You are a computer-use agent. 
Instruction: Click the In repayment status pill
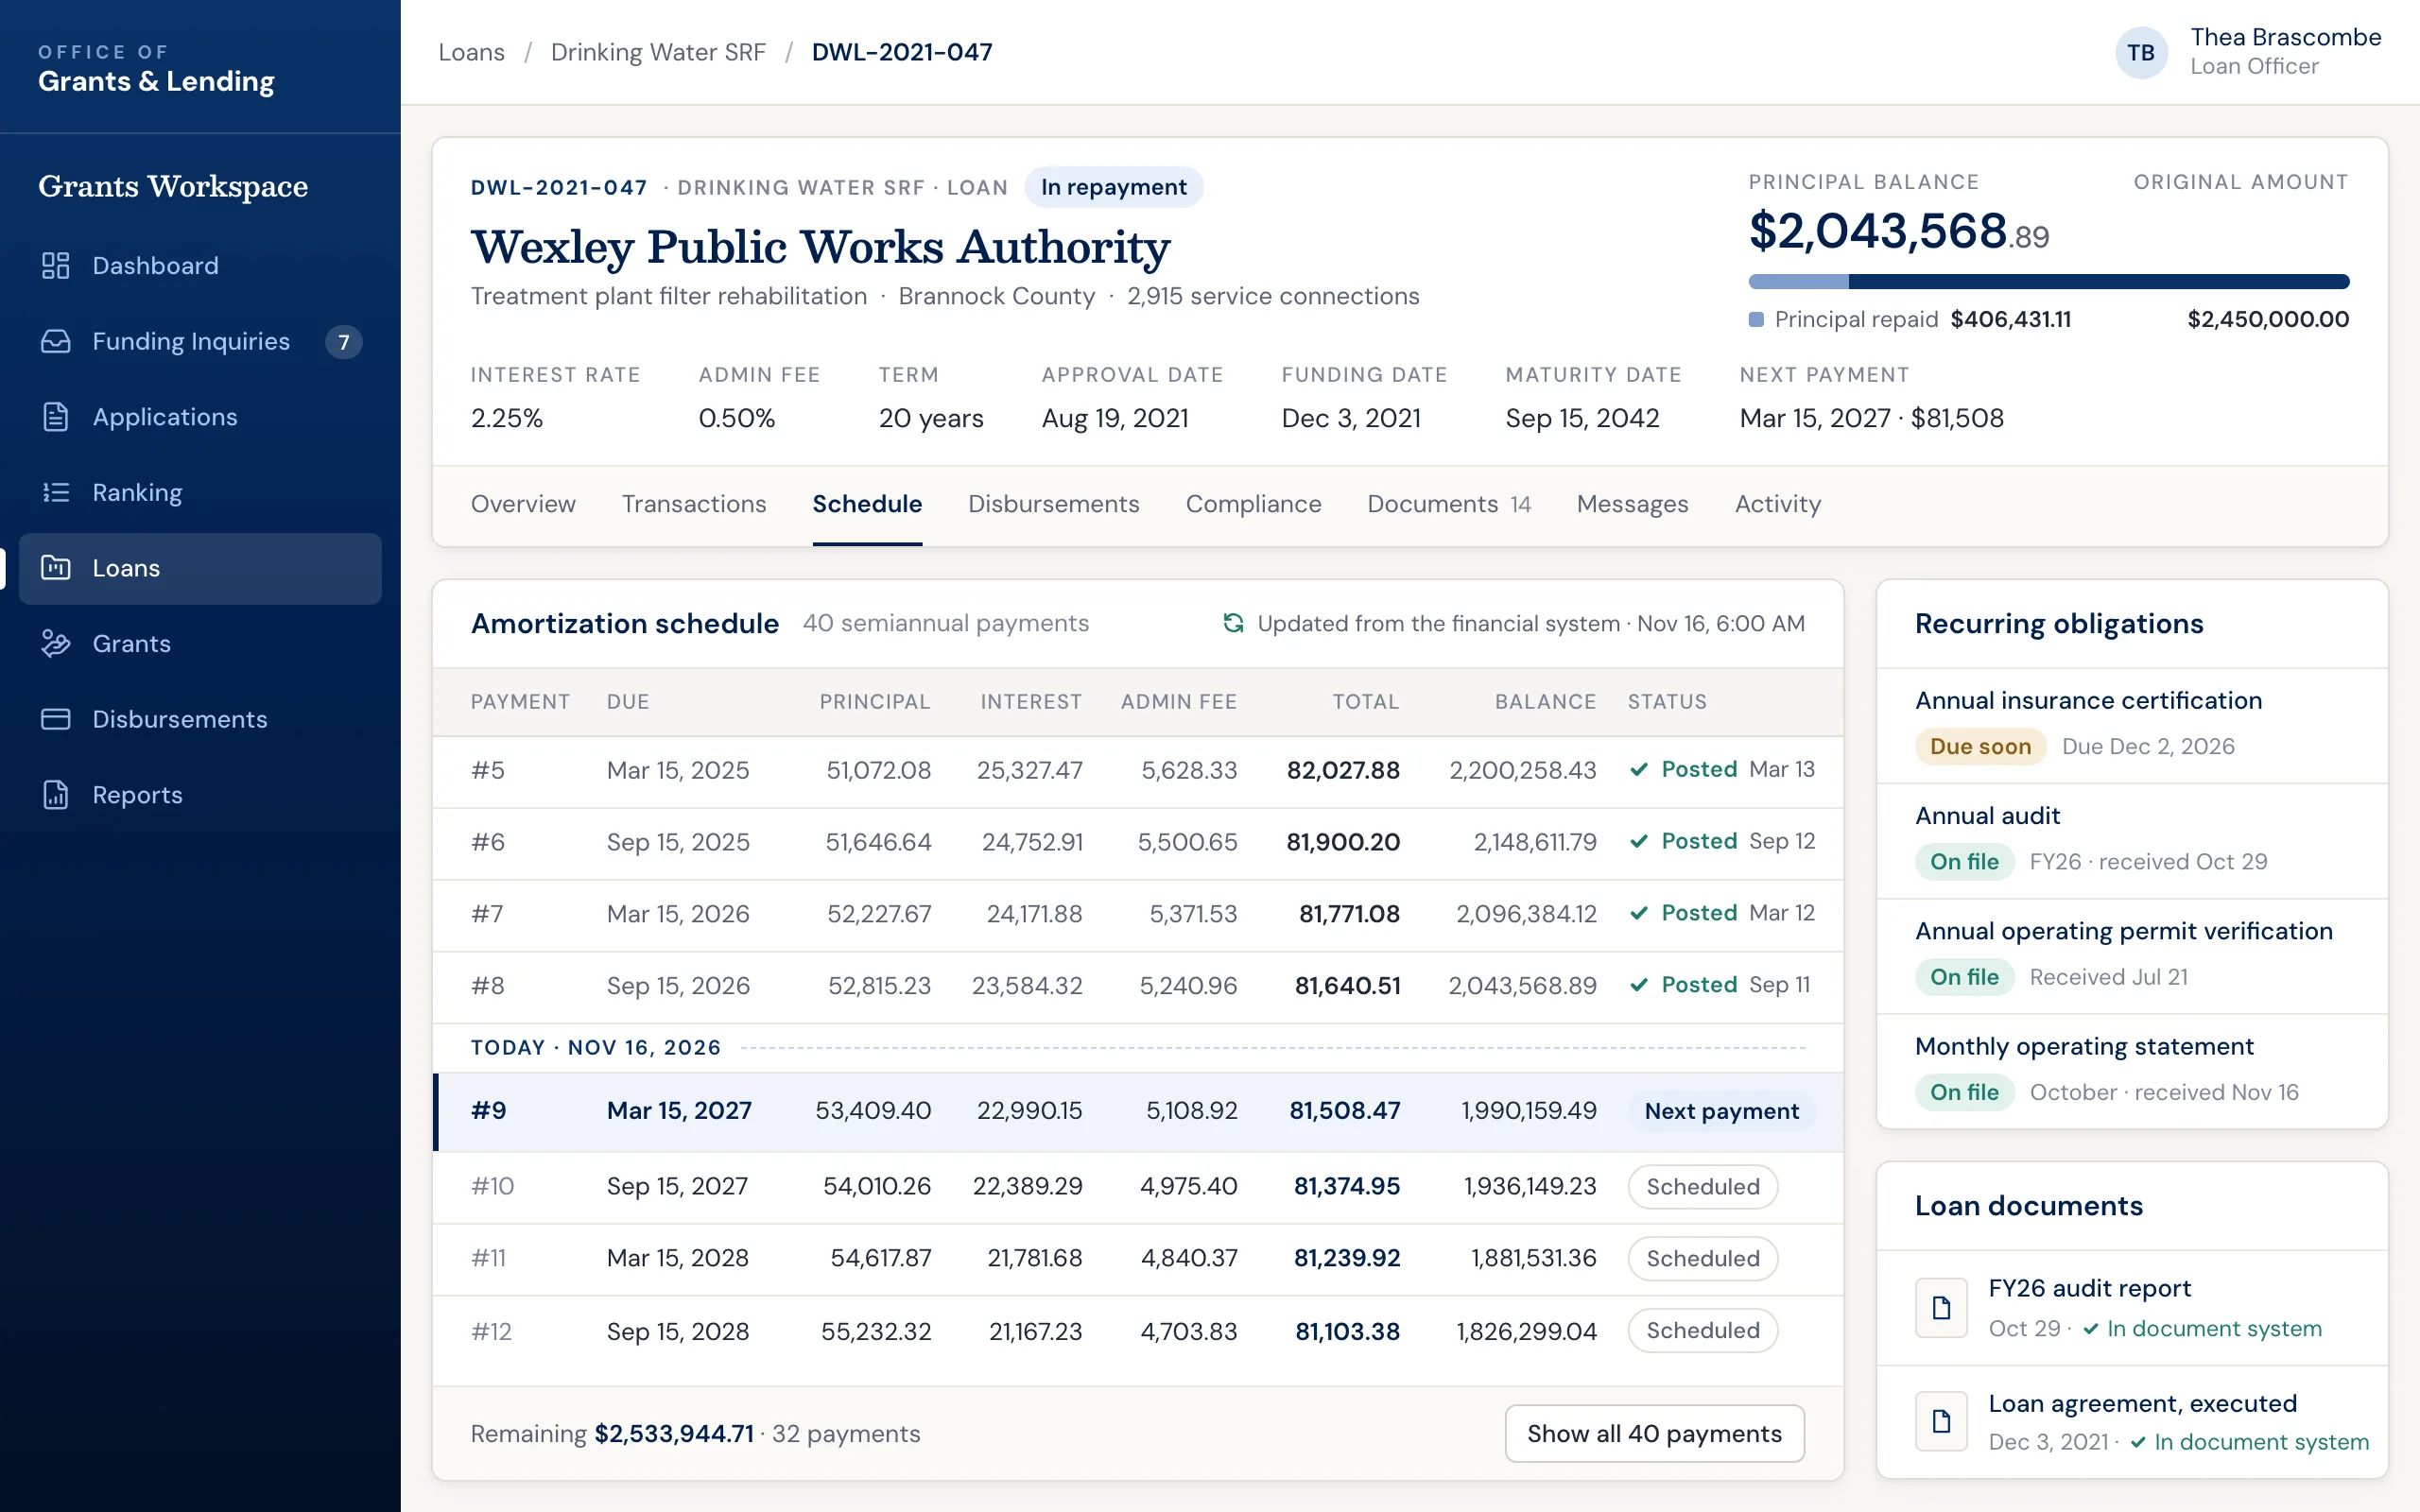(x=1113, y=187)
